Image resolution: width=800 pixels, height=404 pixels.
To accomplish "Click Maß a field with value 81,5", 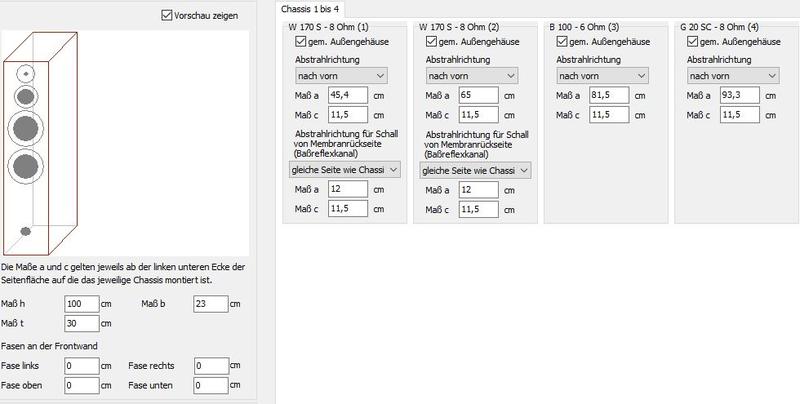I will click(611, 96).
